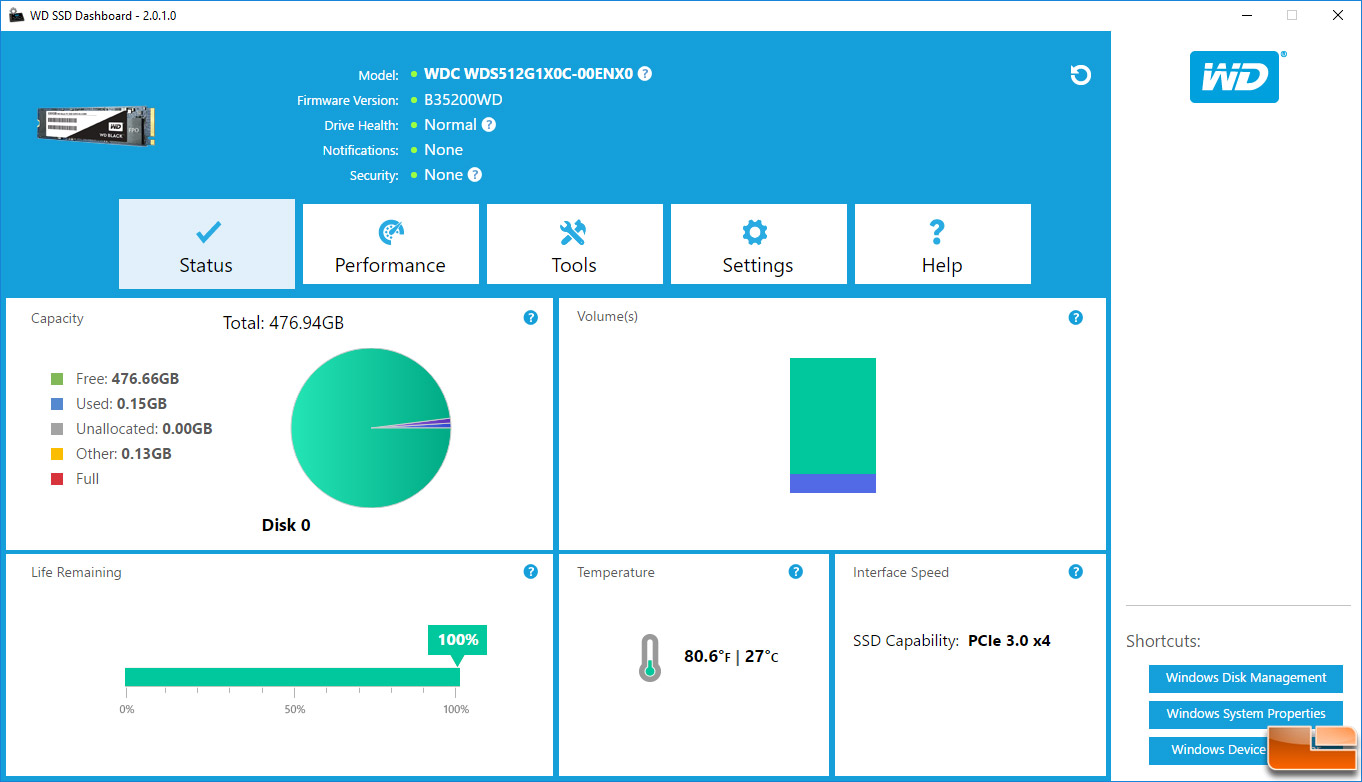The height and width of the screenshot is (782, 1362).
Task: Open Volume(s) panel help icon
Action: tap(1076, 318)
